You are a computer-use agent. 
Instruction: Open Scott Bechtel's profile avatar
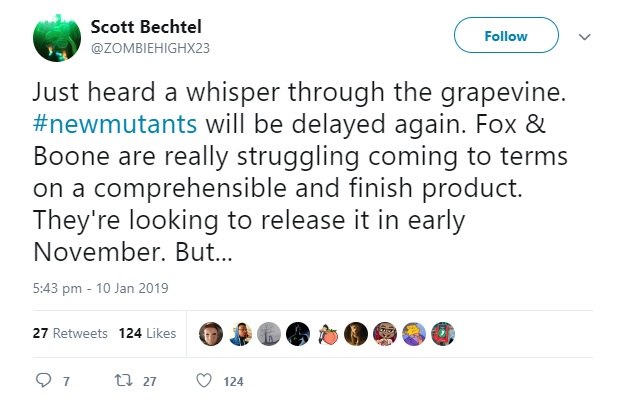57,37
